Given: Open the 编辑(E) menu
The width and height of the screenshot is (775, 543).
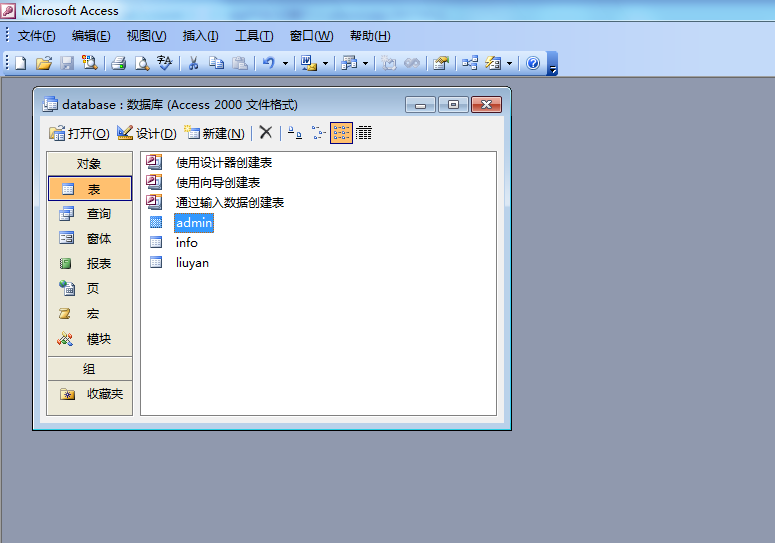Looking at the screenshot, I should (x=91, y=36).
